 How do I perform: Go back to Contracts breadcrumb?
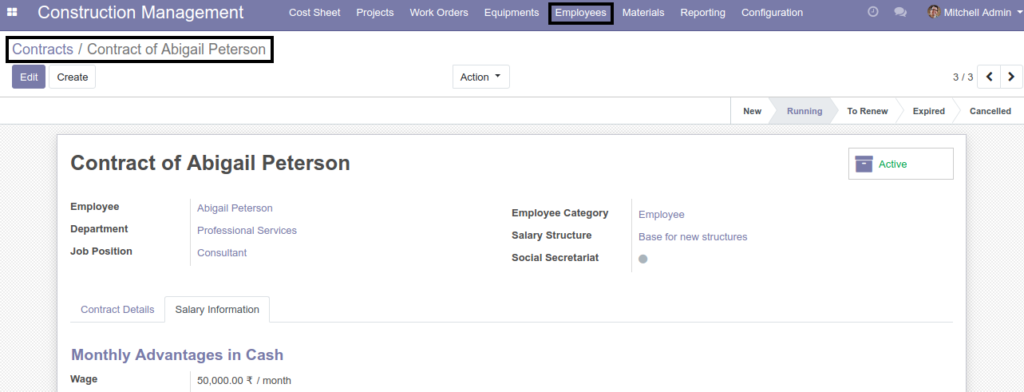click(x=42, y=49)
